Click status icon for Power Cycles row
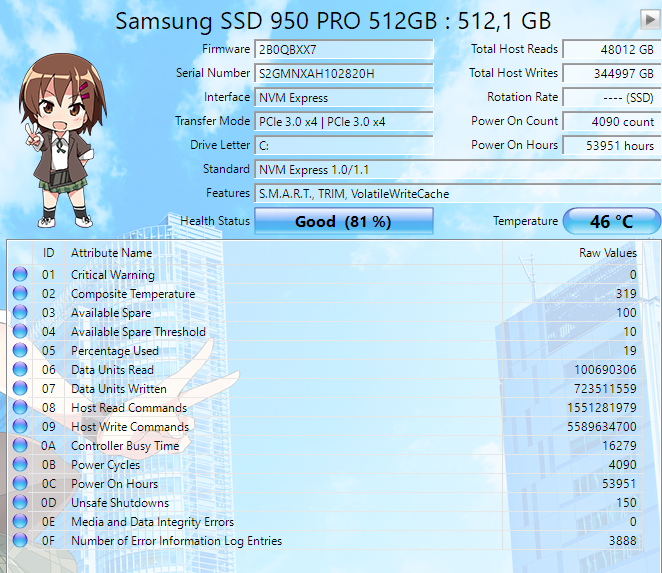Screen dimensions: 662x573 [20, 464]
